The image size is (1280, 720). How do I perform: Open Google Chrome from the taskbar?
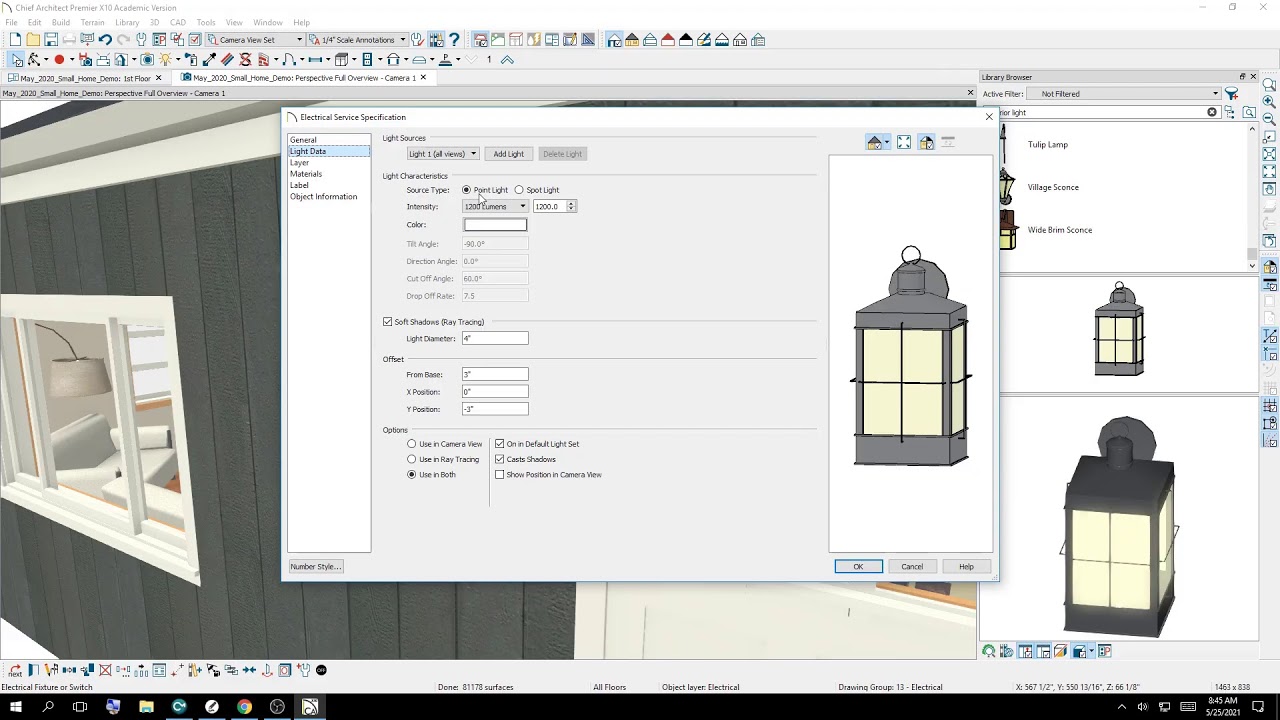244,707
